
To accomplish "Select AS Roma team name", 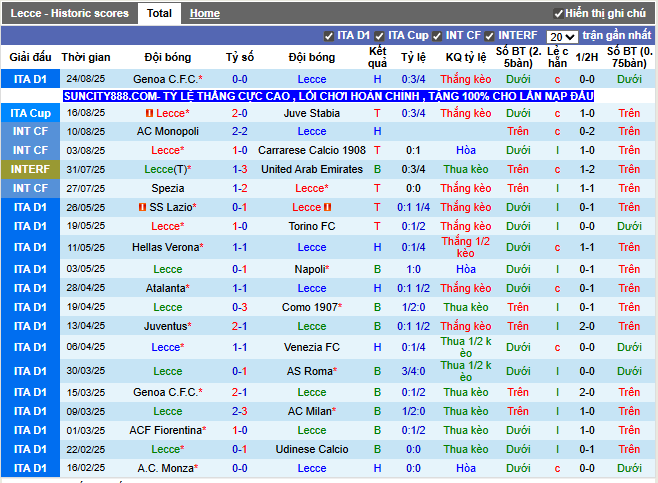I will pyautogui.click(x=310, y=371).
